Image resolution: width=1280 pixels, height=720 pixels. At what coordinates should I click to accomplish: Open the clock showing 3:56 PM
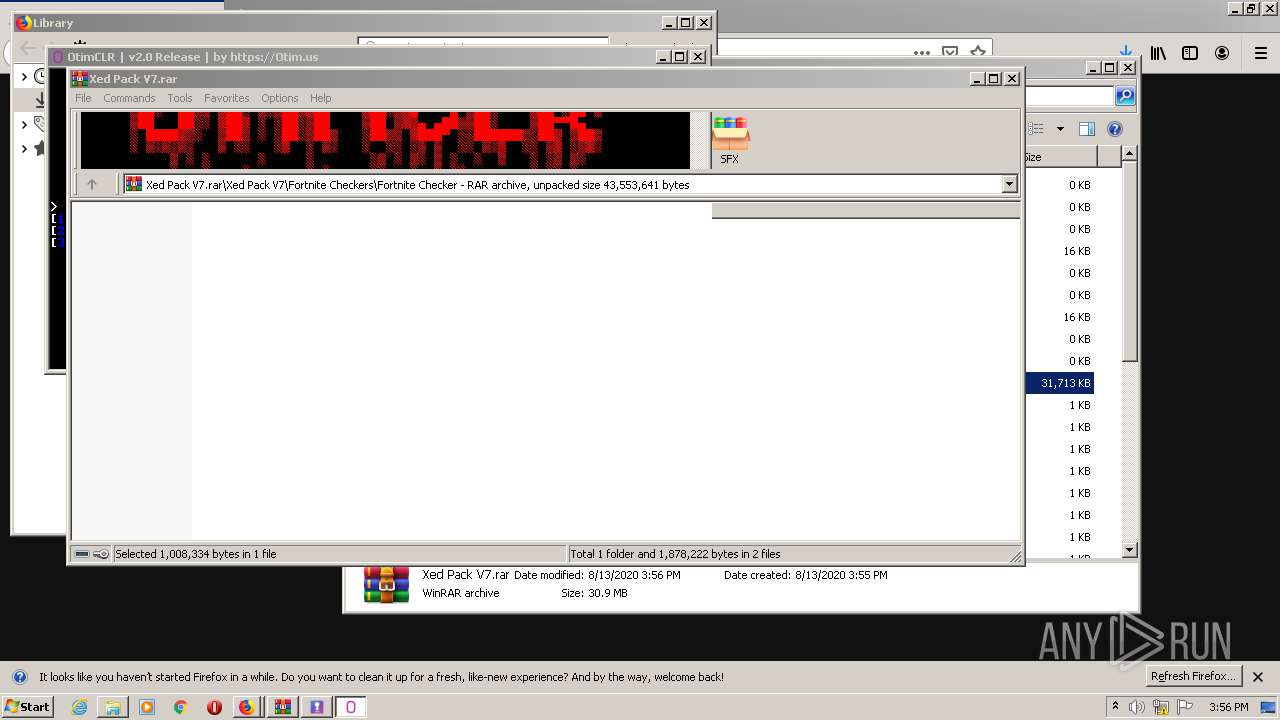(1228, 707)
